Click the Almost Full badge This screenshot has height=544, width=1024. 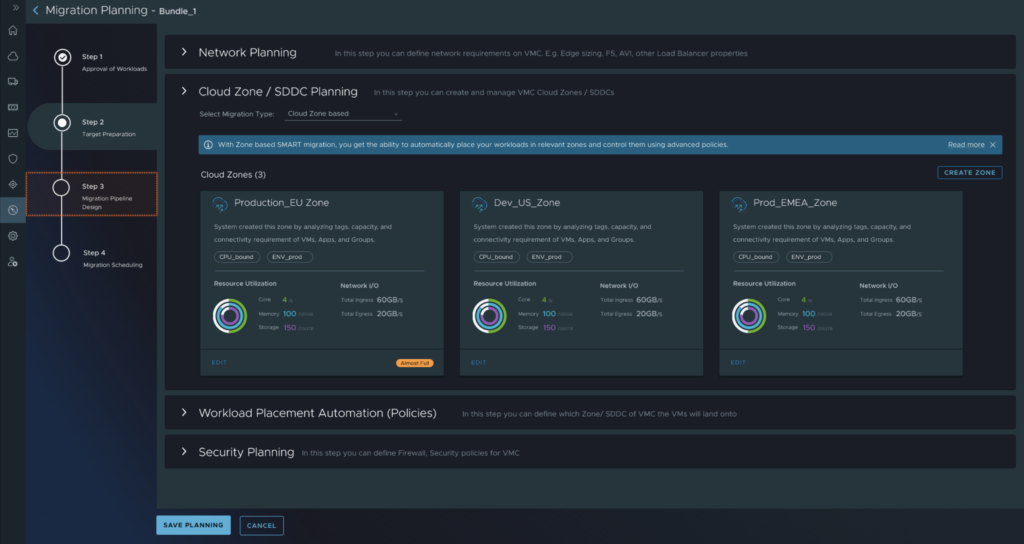[415, 363]
